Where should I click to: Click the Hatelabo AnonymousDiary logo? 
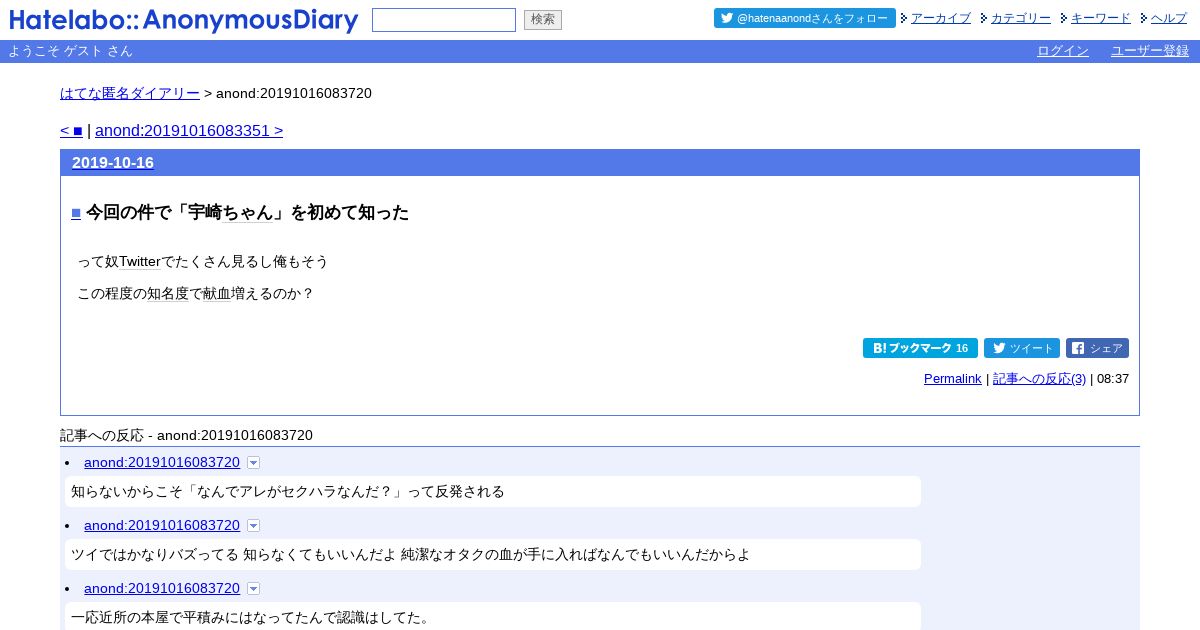pos(184,20)
